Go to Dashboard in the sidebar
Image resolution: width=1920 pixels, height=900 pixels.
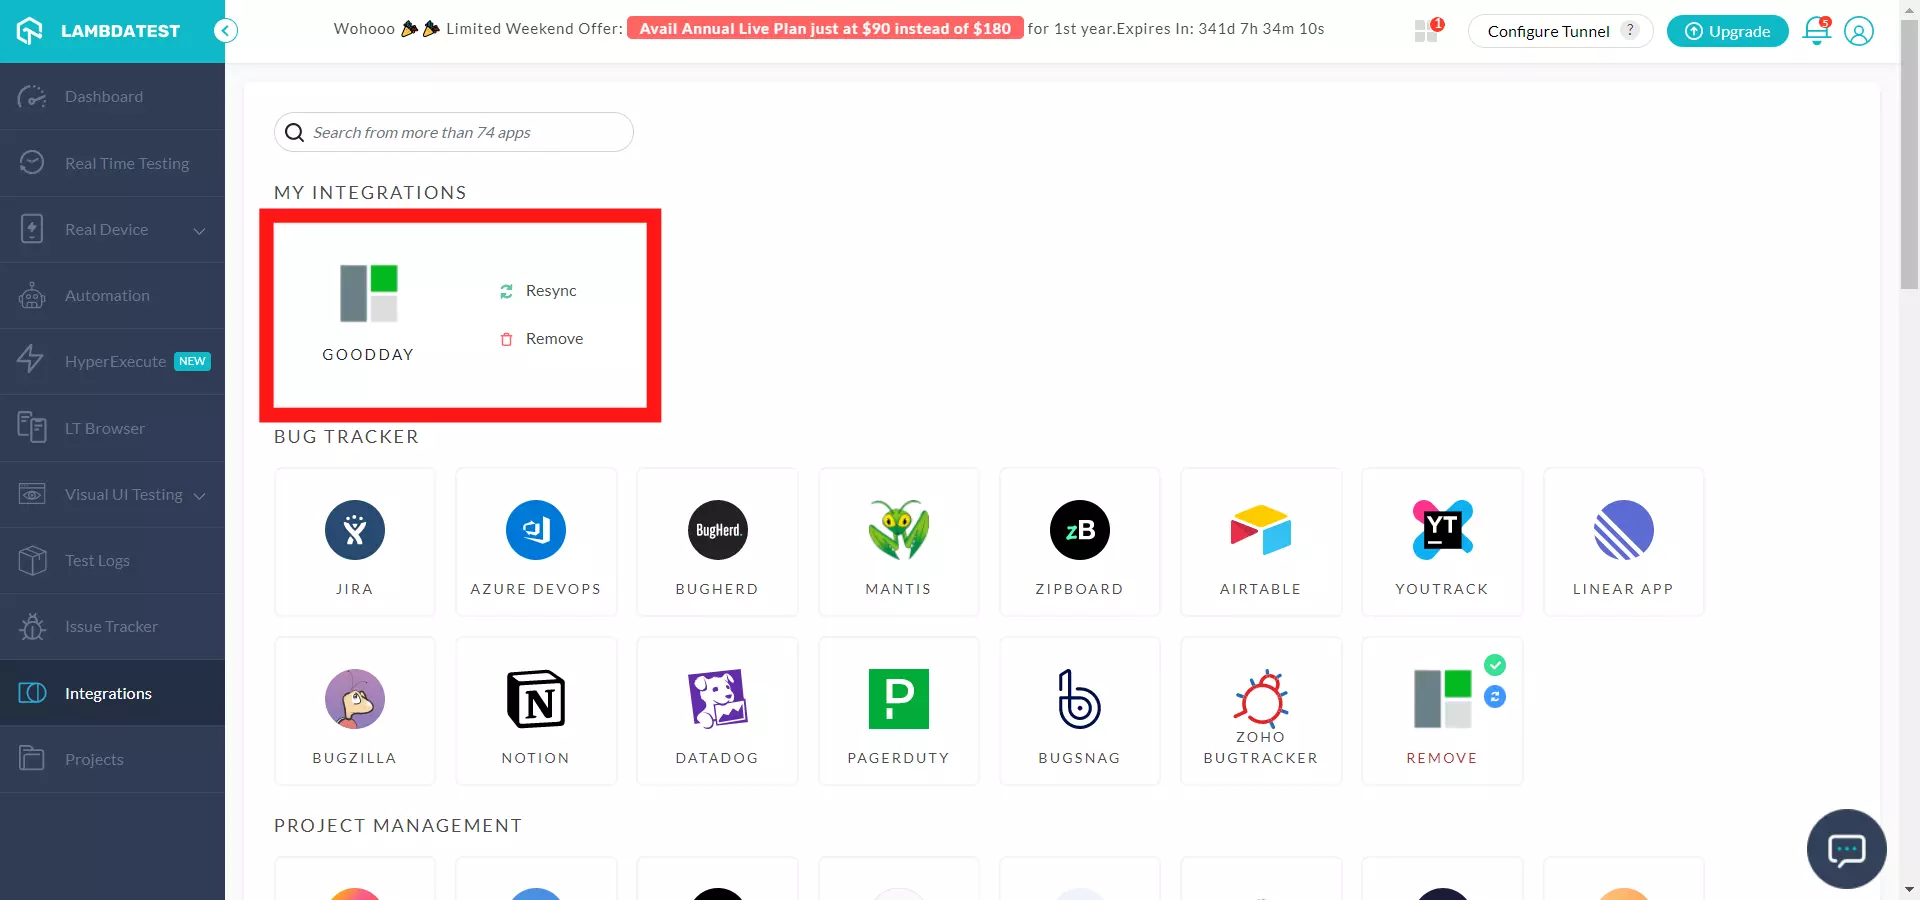[x=104, y=97]
